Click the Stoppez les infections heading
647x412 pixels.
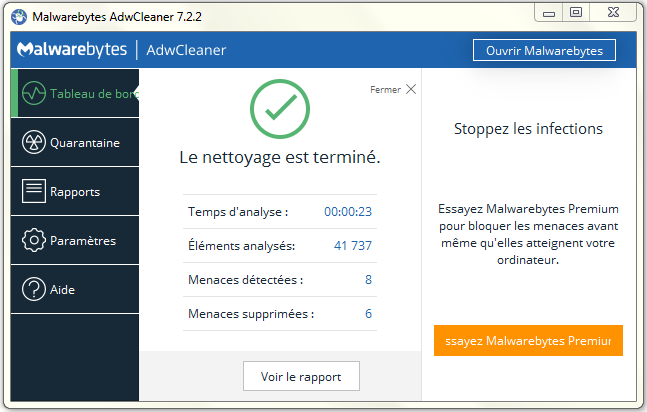(x=528, y=129)
